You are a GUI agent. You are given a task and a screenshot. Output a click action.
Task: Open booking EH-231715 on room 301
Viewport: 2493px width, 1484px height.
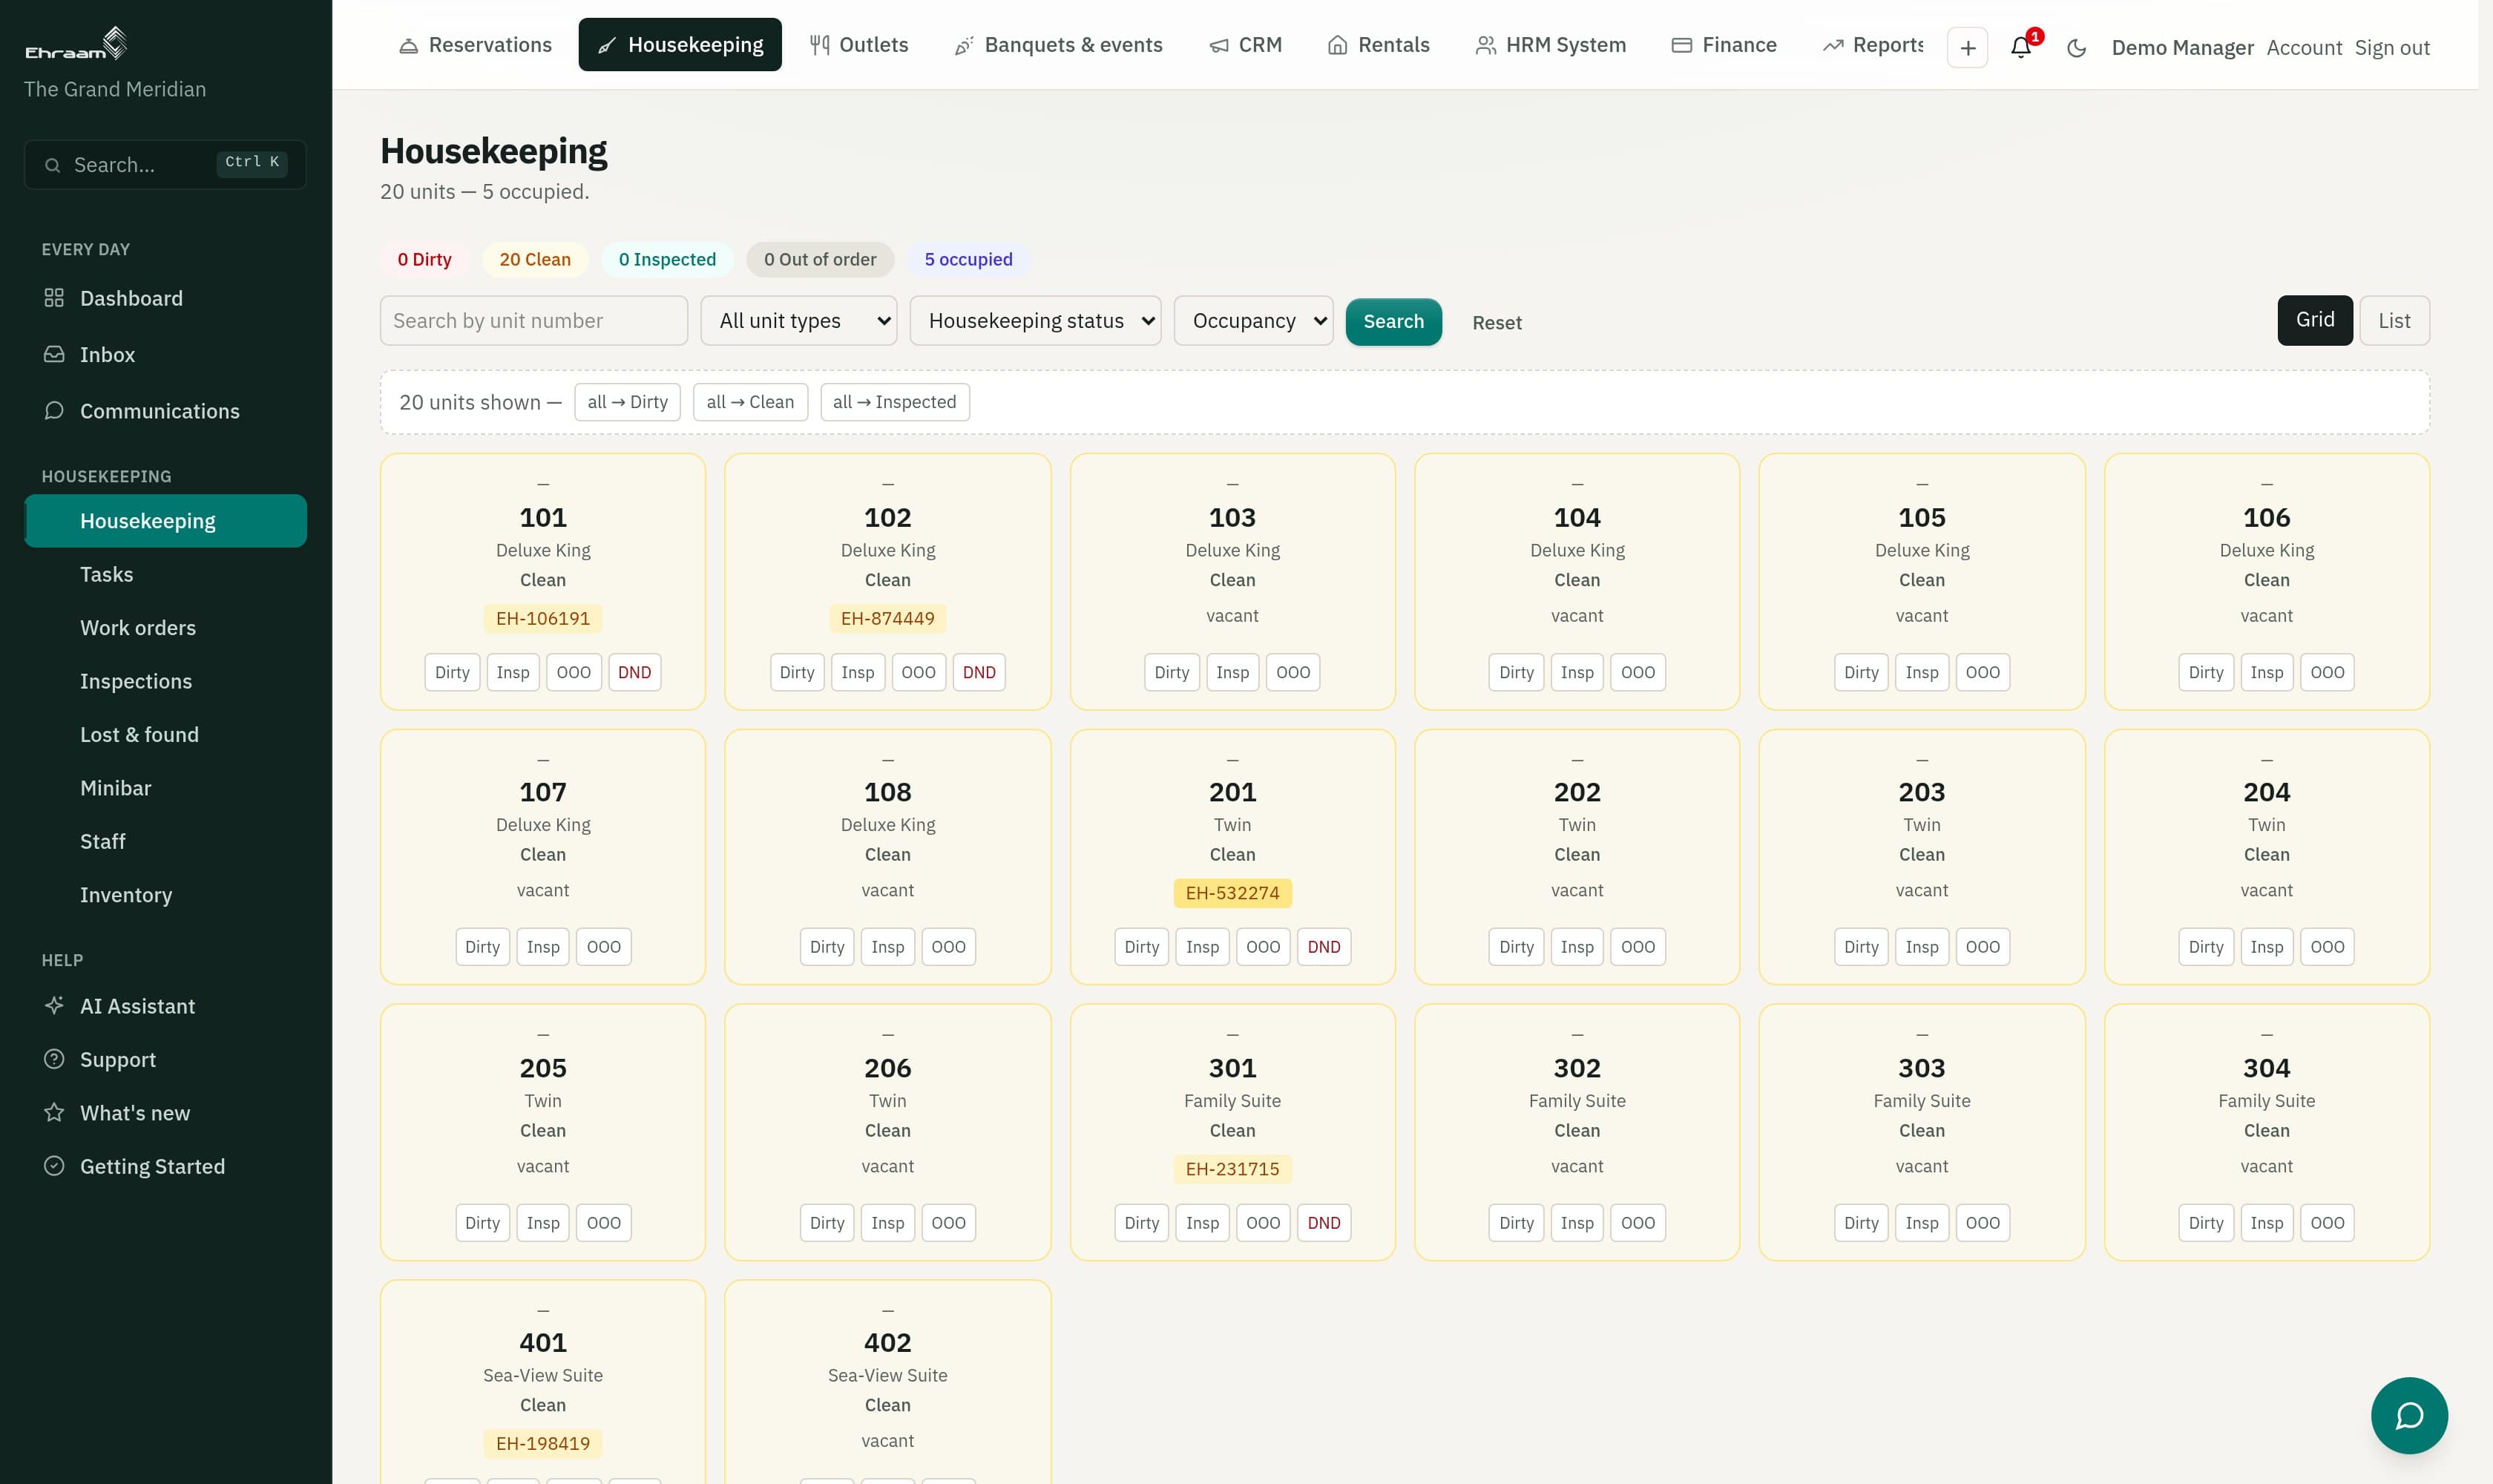click(x=1232, y=1169)
